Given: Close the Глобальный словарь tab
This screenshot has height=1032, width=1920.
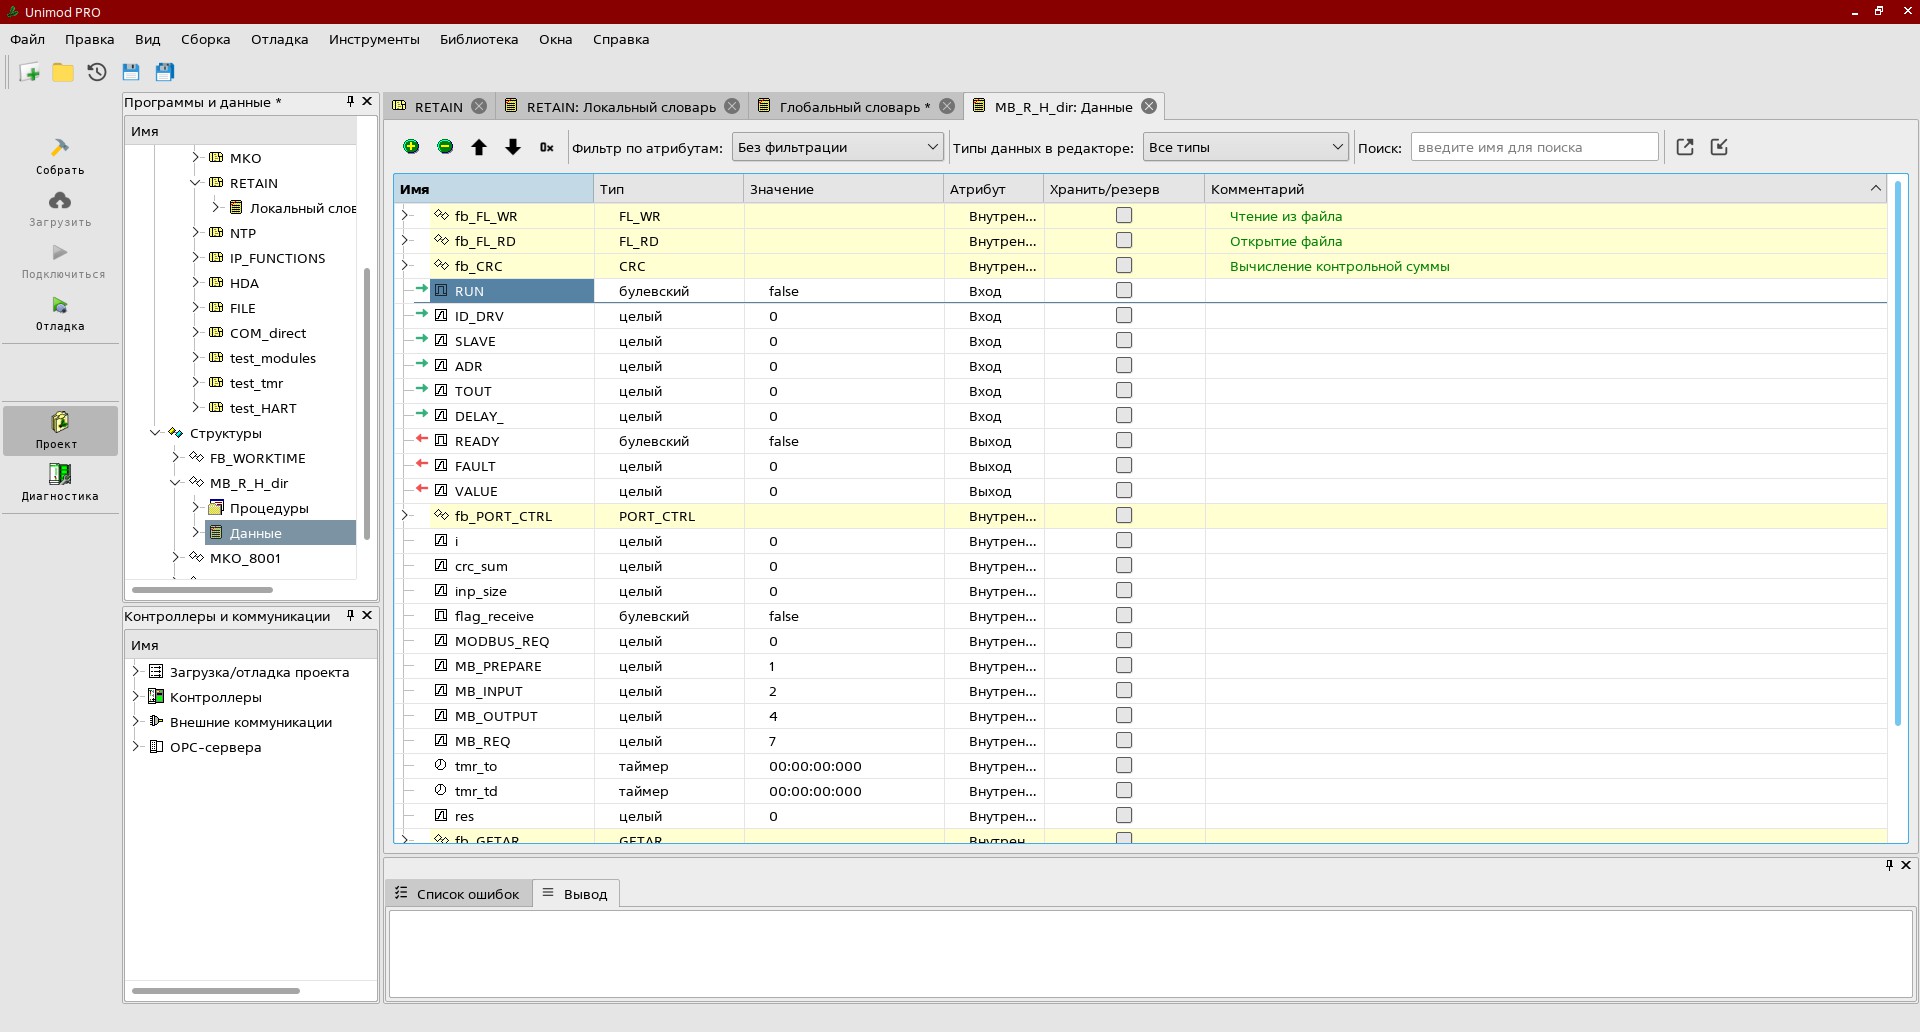Looking at the screenshot, I should 947,106.
